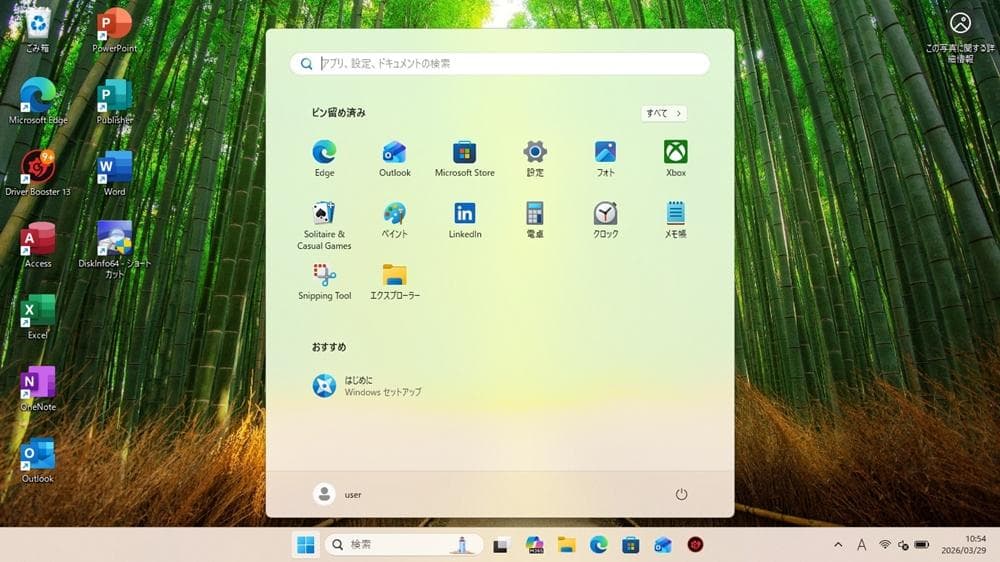The width and height of the screenshot is (1000, 562).
Task: Open the フォト (Photos) app
Action: pyautogui.click(x=605, y=158)
